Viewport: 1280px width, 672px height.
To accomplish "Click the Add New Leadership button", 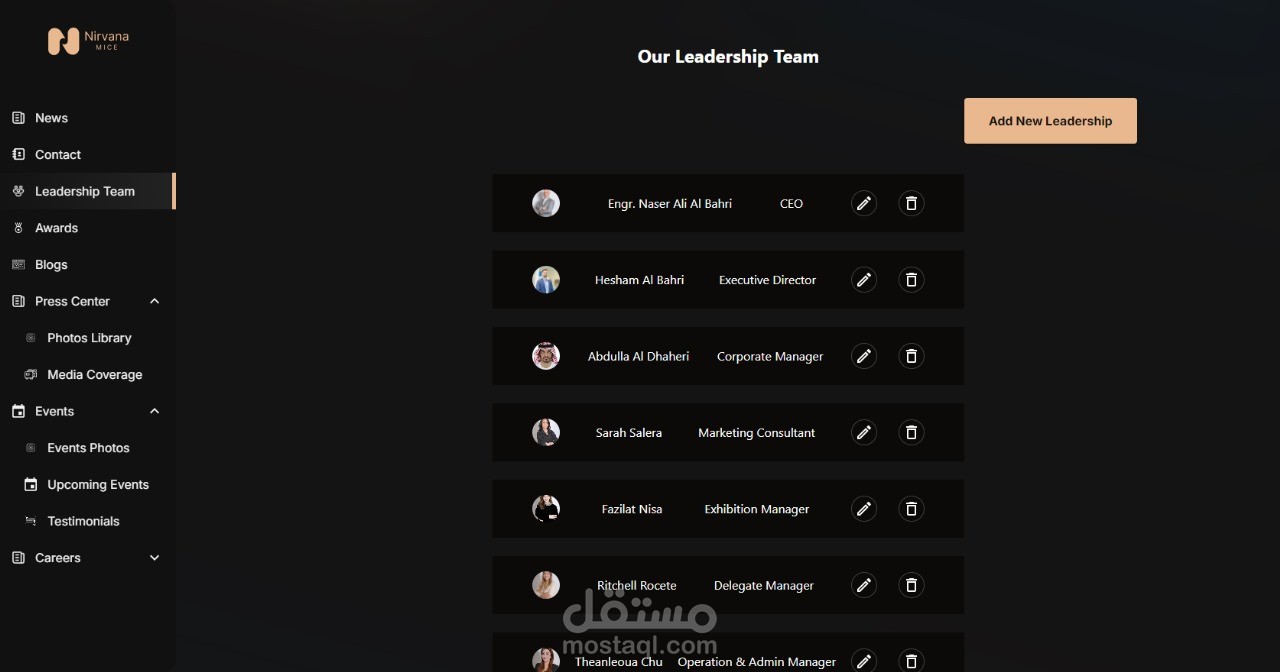I will point(1050,121).
